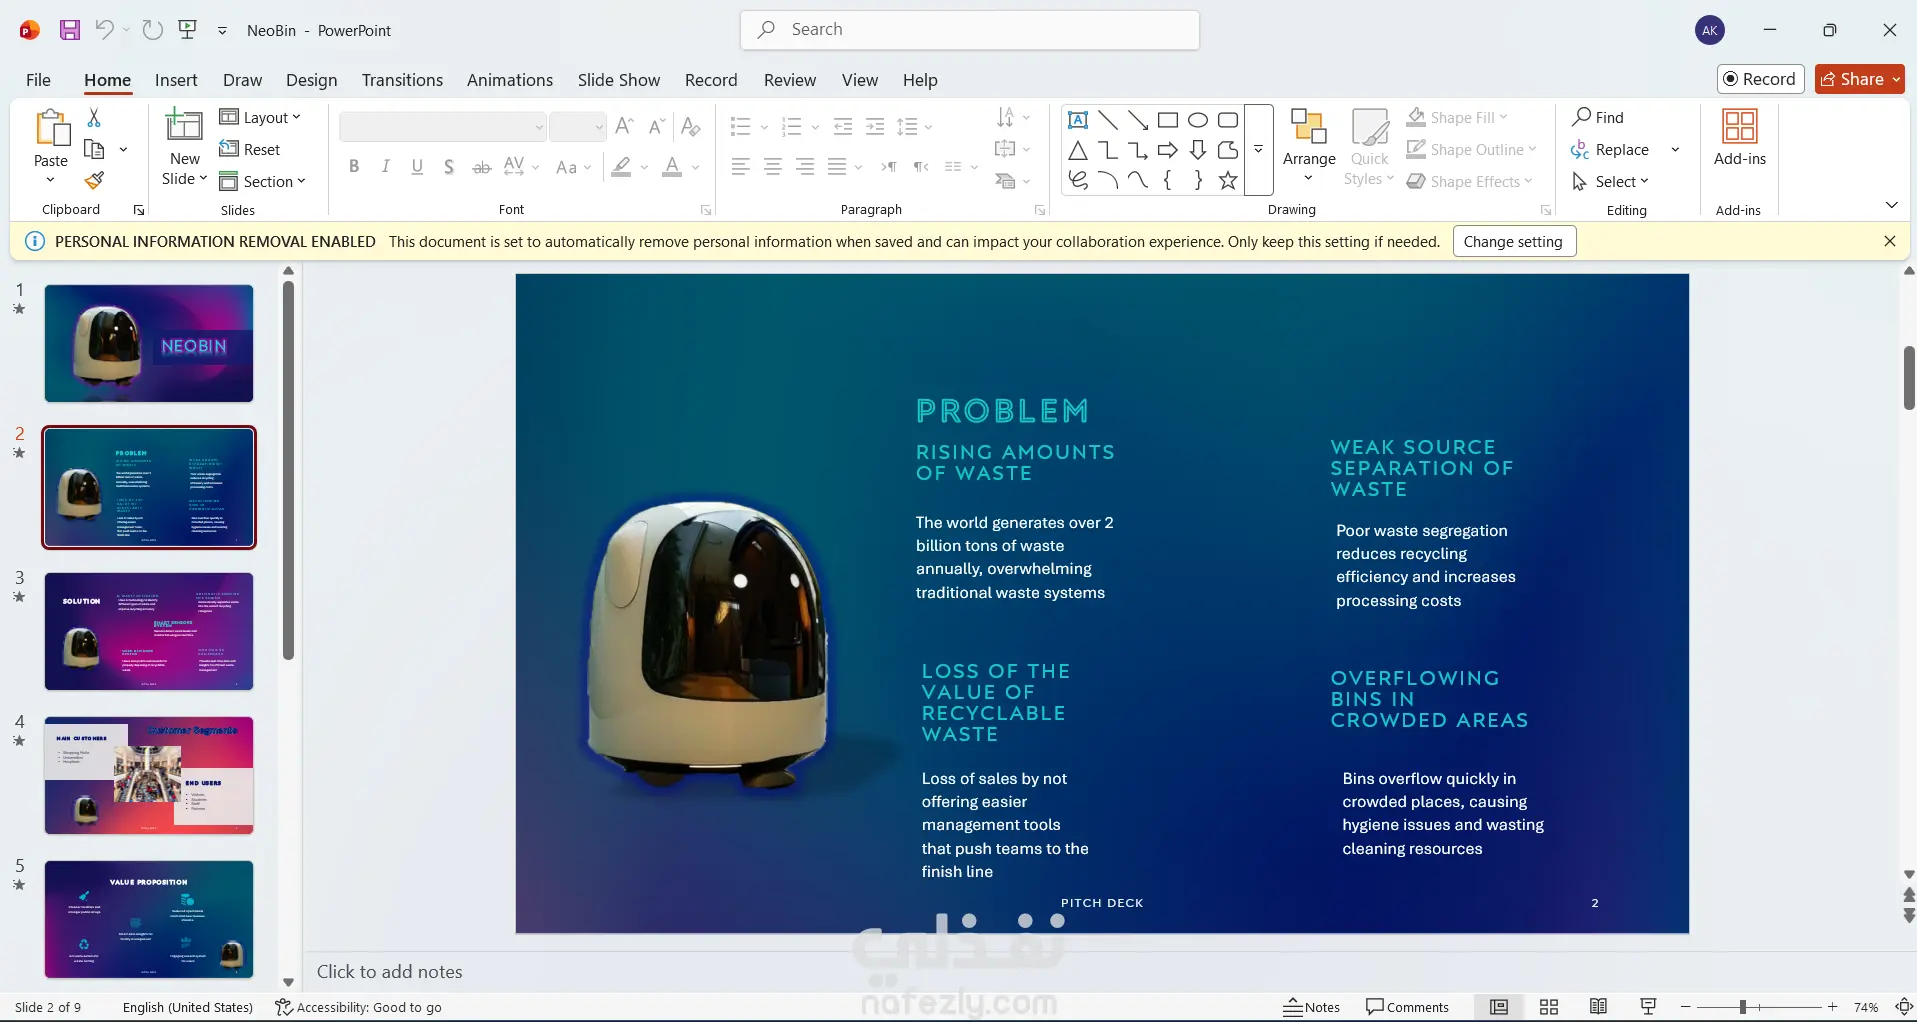Click the Reset slide button
1917x1022 pixels.
(x=250, y=149)
